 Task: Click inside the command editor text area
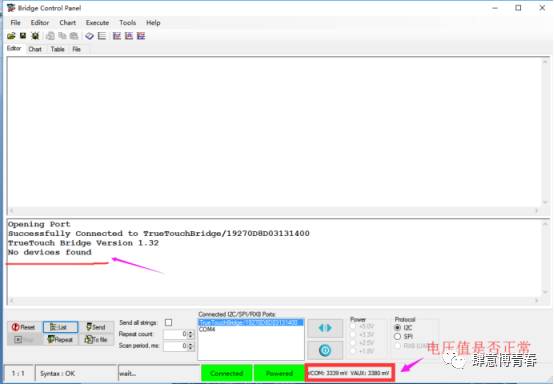coord(274,132)
